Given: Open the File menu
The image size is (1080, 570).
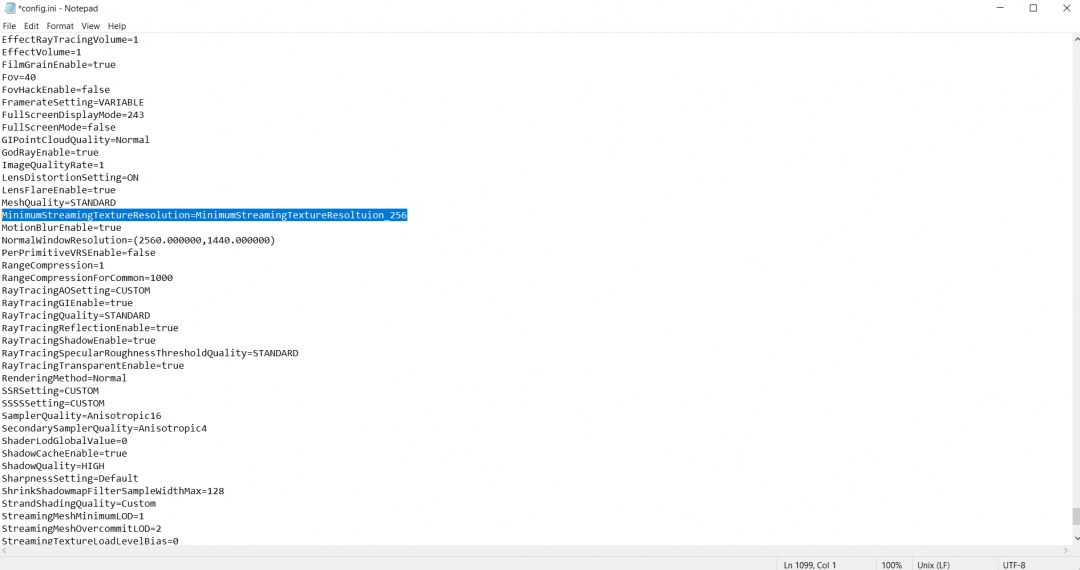Looking at the screenshot, I should [x=10, y=26].
